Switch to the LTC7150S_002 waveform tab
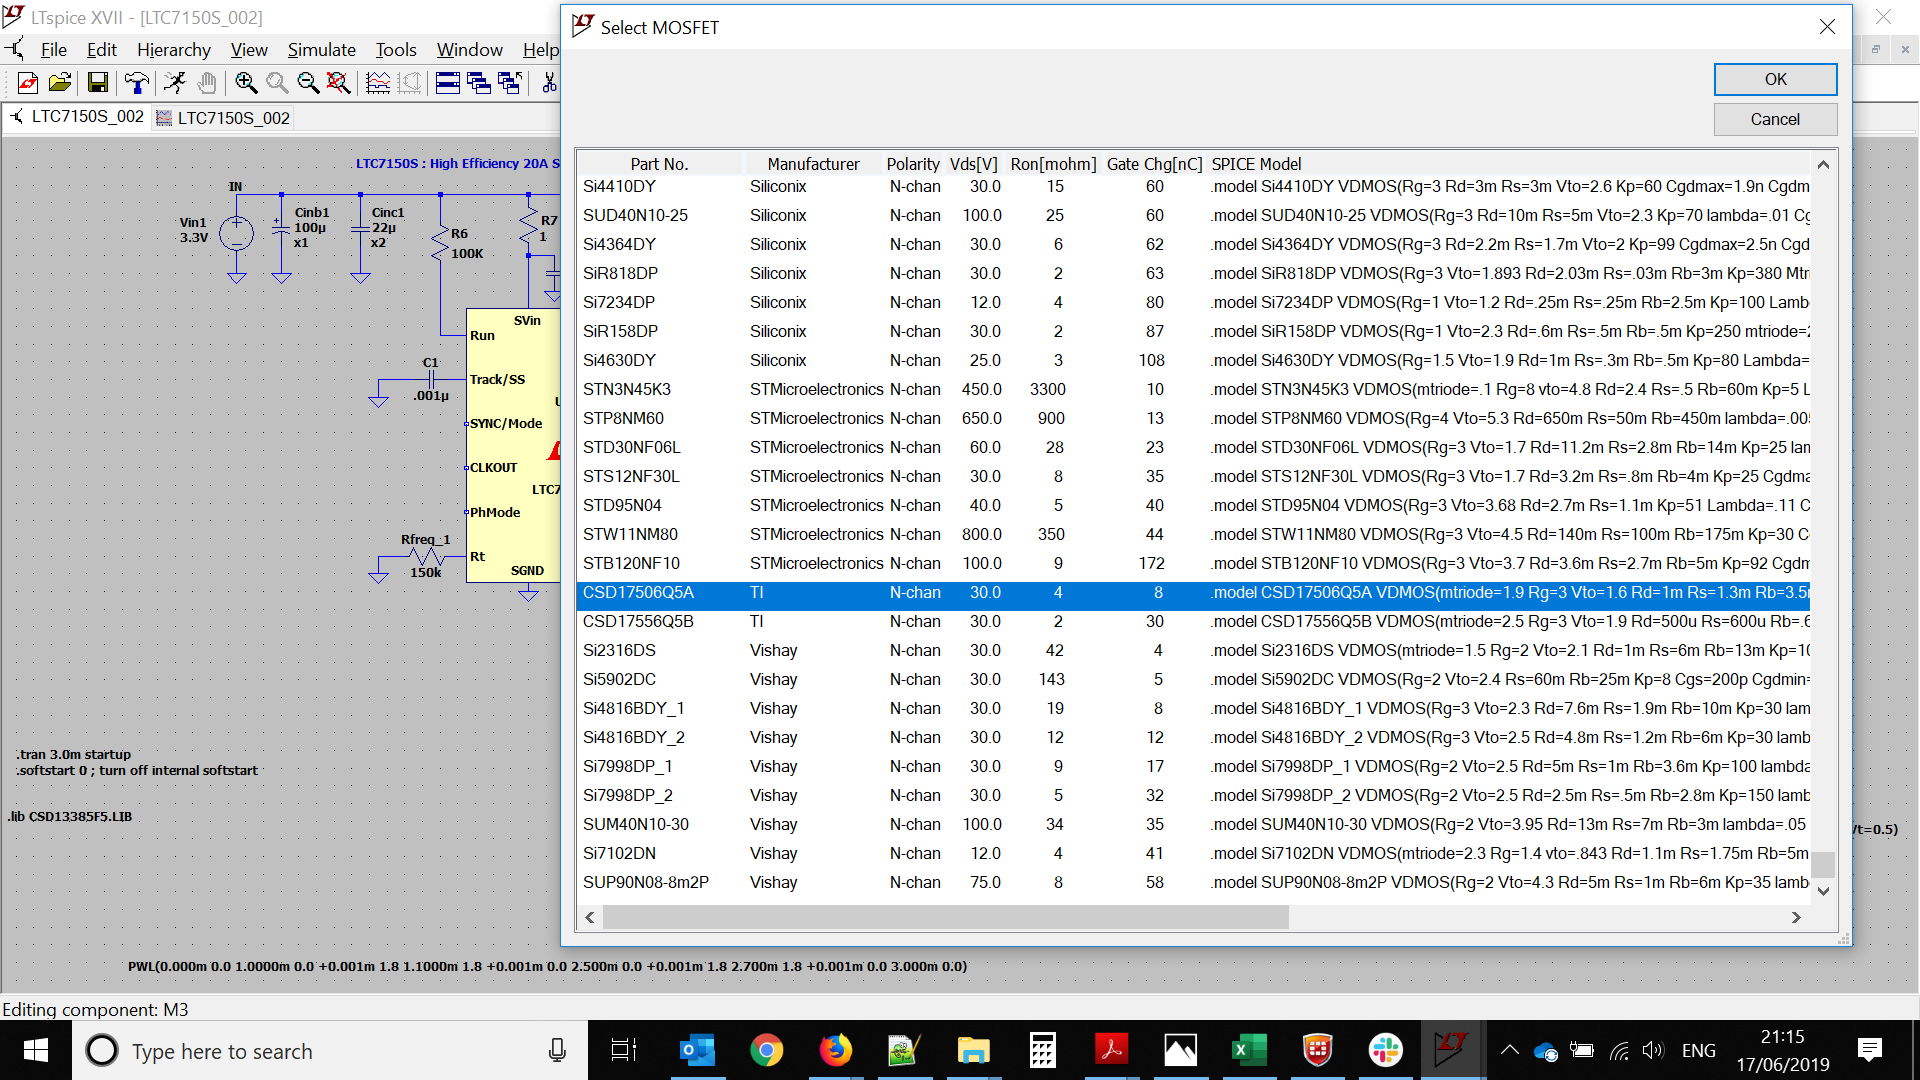 point(223,118)
